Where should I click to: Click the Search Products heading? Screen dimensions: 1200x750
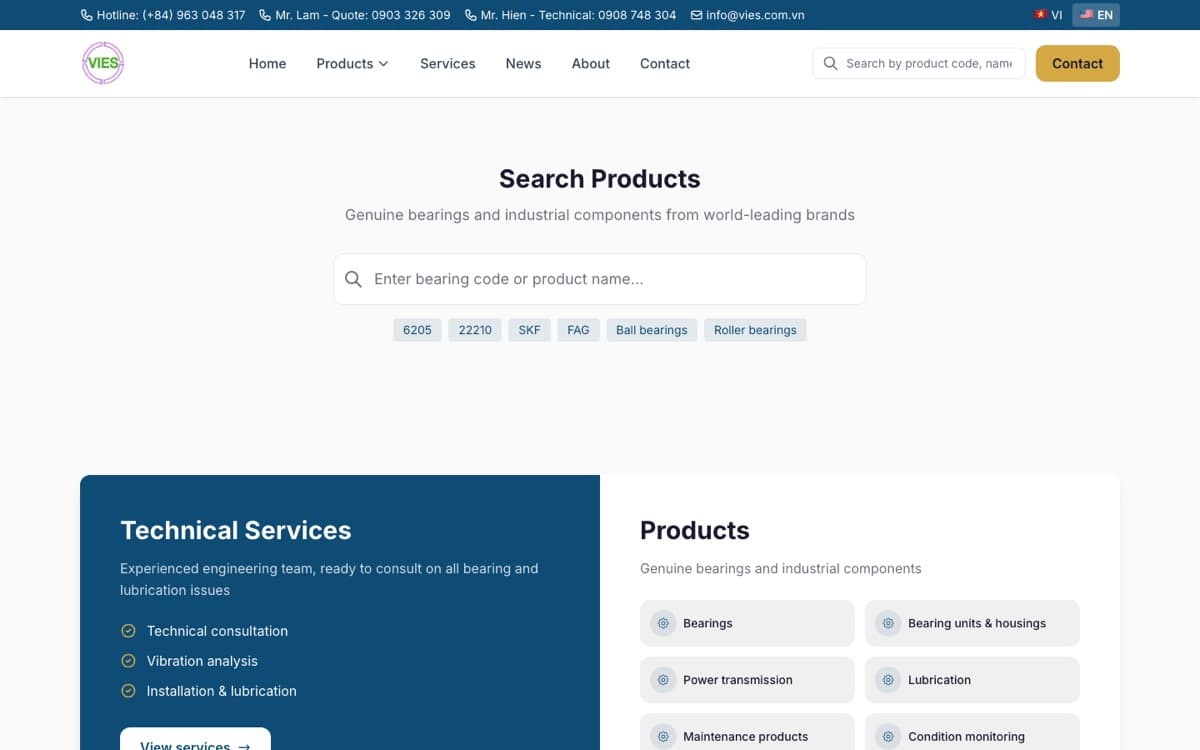(600, 179)
